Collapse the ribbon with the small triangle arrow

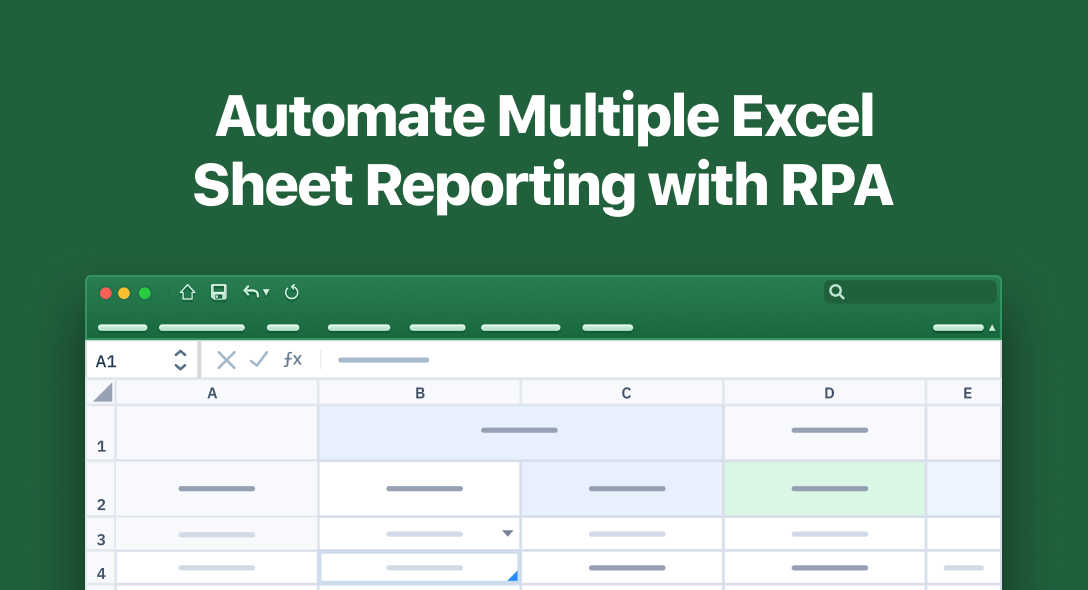(991, 326)
